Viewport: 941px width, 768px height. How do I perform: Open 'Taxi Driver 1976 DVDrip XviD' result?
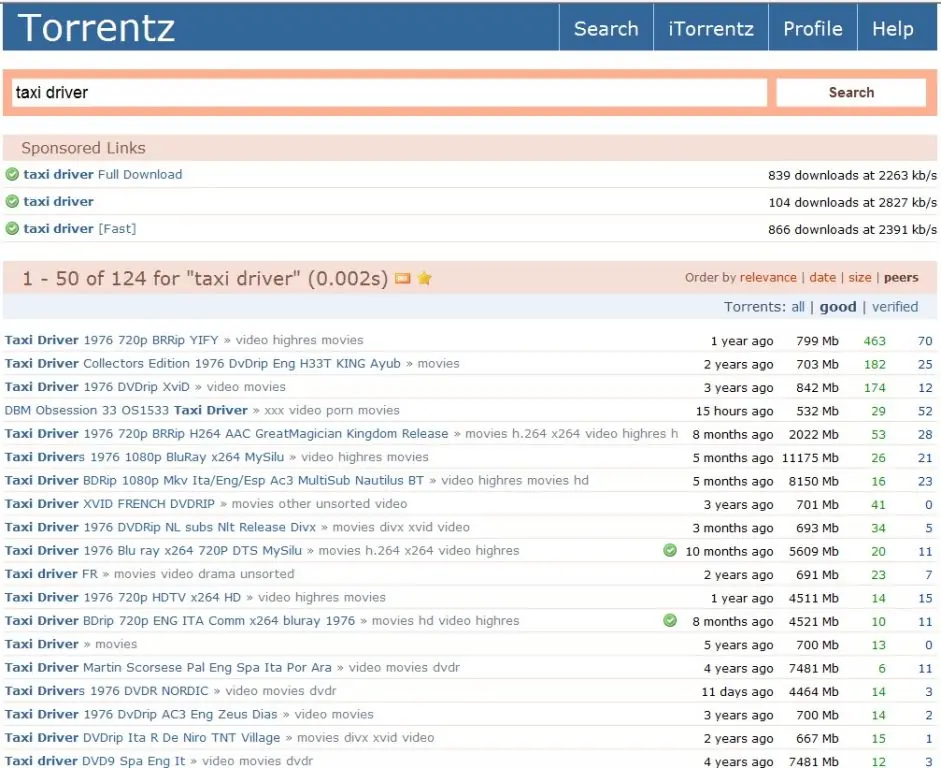coord(97,387)
